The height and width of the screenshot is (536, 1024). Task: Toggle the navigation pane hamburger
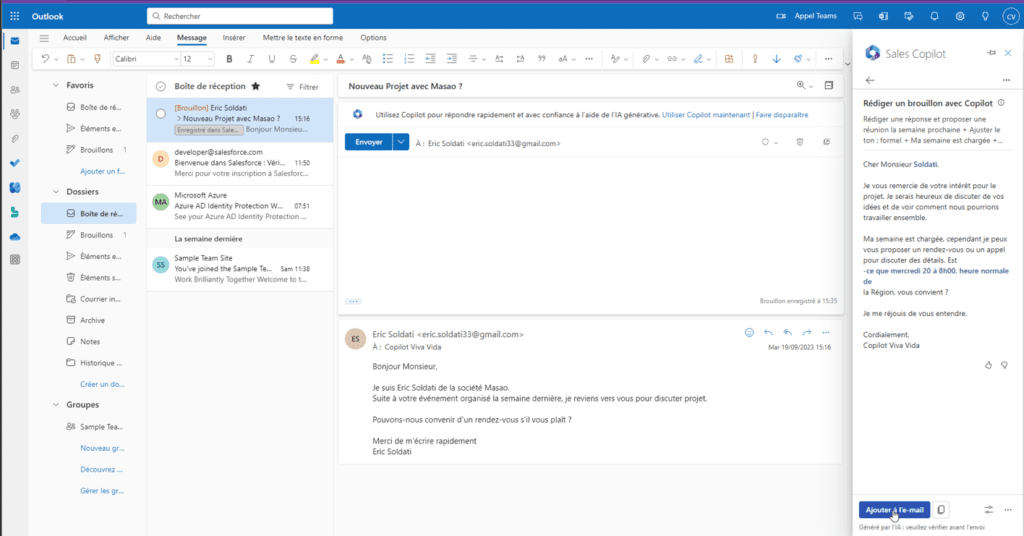[x=44, y=38]
